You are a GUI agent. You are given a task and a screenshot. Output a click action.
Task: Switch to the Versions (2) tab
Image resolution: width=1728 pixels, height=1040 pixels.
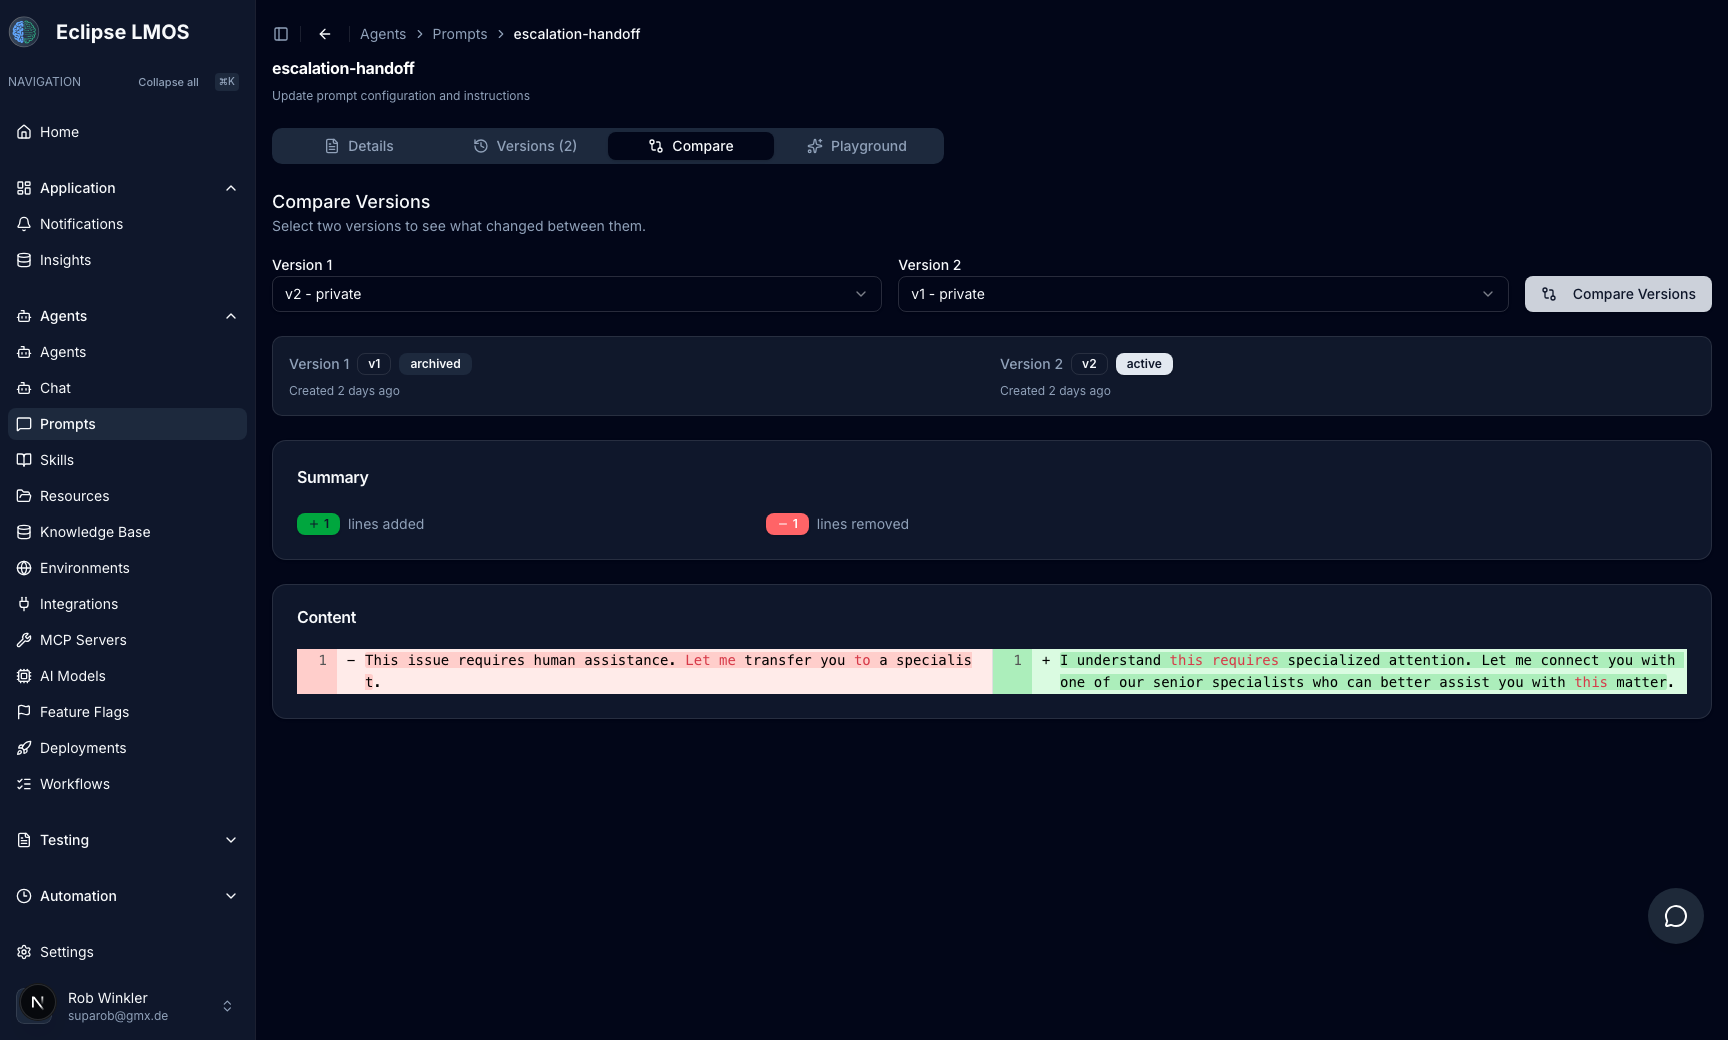(525, 146)
